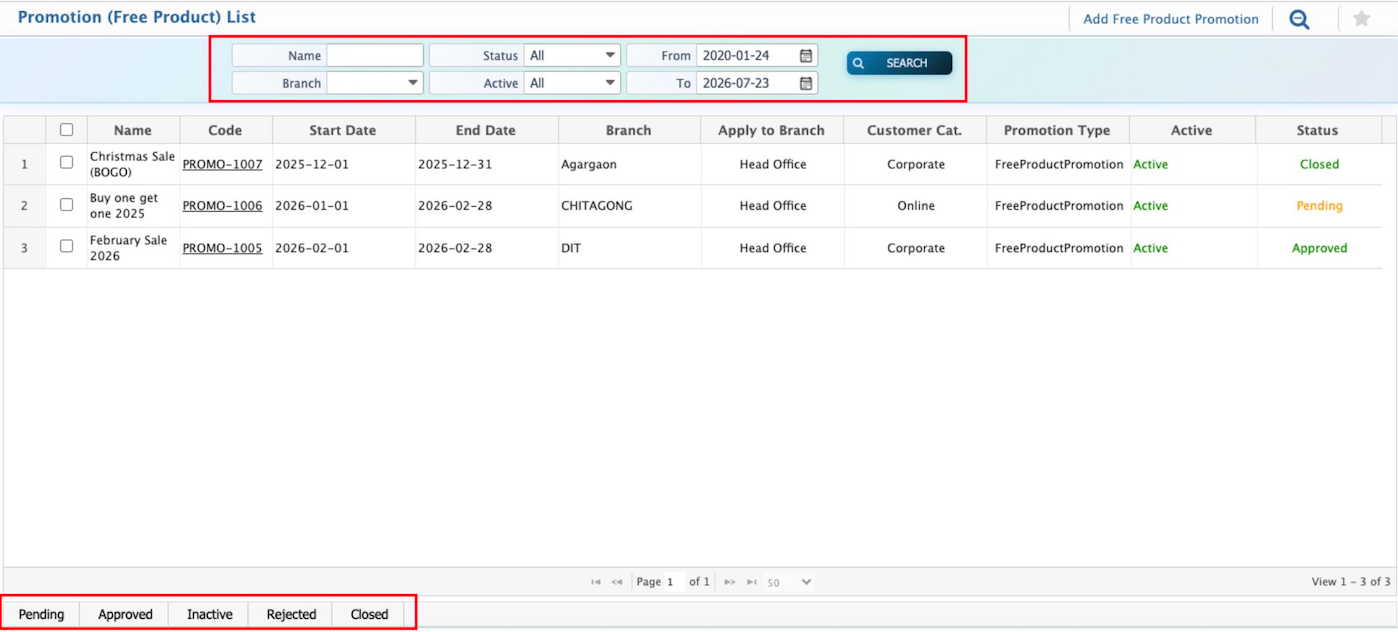This screenshot has width=1398, height=632.
Task: Switch to the Rejected tab
Action: coord(291,614)
